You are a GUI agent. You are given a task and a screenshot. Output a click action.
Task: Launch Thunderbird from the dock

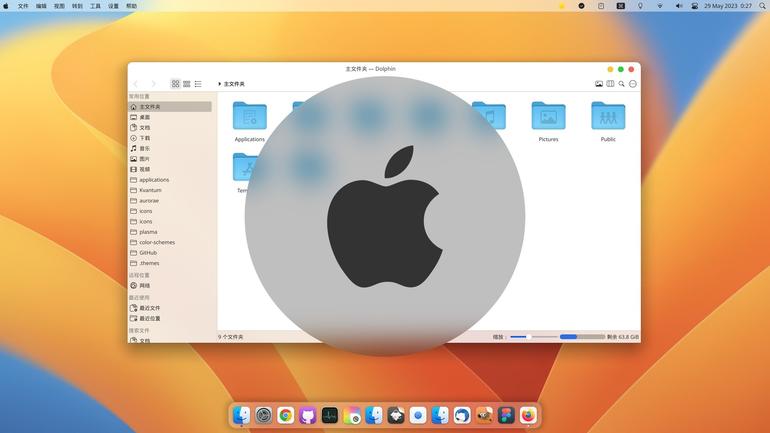(x=462, y=415)
